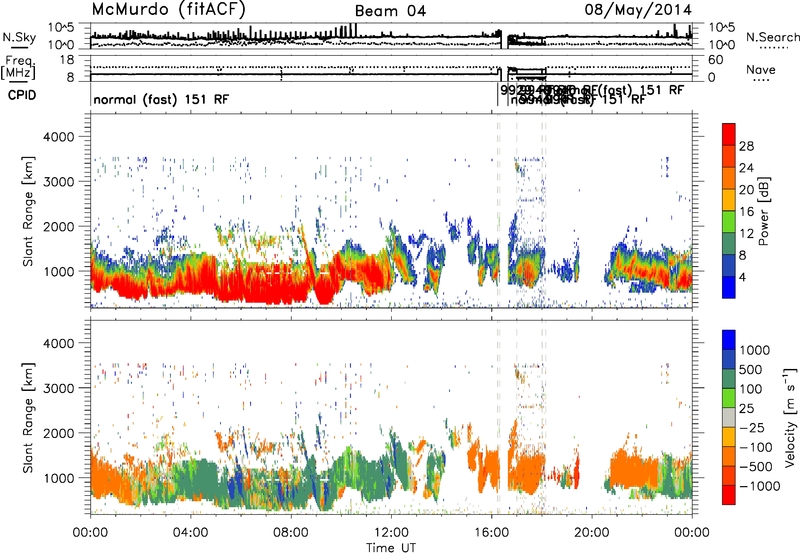Click the red bottom of the velocity colorbar
Image resolution: width=800 pixels, height=554 pixels.
[729, 495]
